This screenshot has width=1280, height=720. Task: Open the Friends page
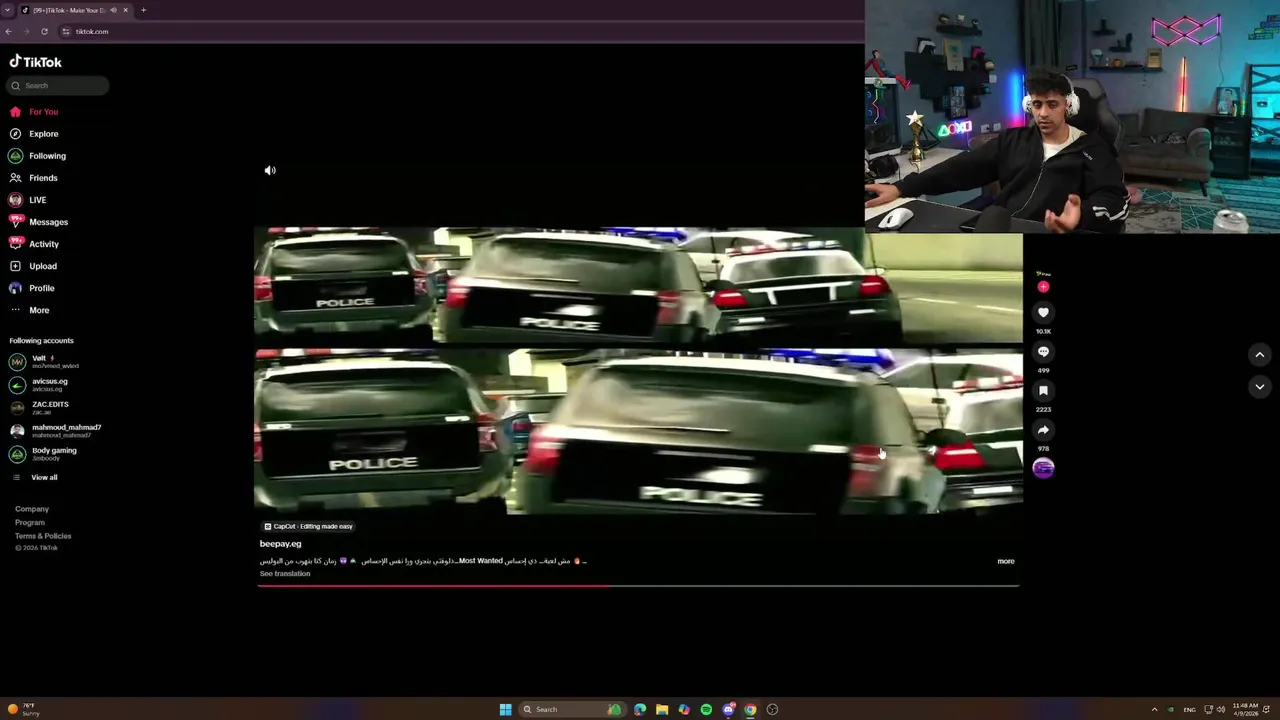pyautogui.click(x=34, y=178)
